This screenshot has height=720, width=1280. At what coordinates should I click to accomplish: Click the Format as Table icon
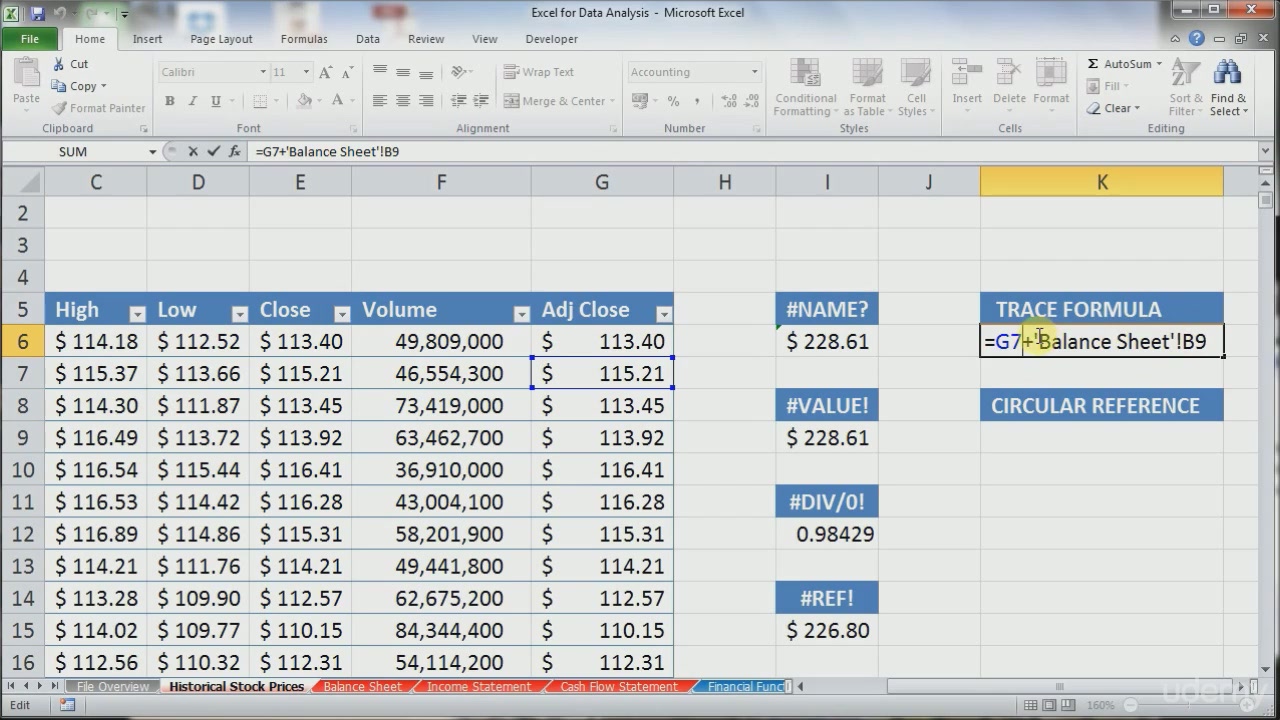pyautogui.click(x=867, y=74)
